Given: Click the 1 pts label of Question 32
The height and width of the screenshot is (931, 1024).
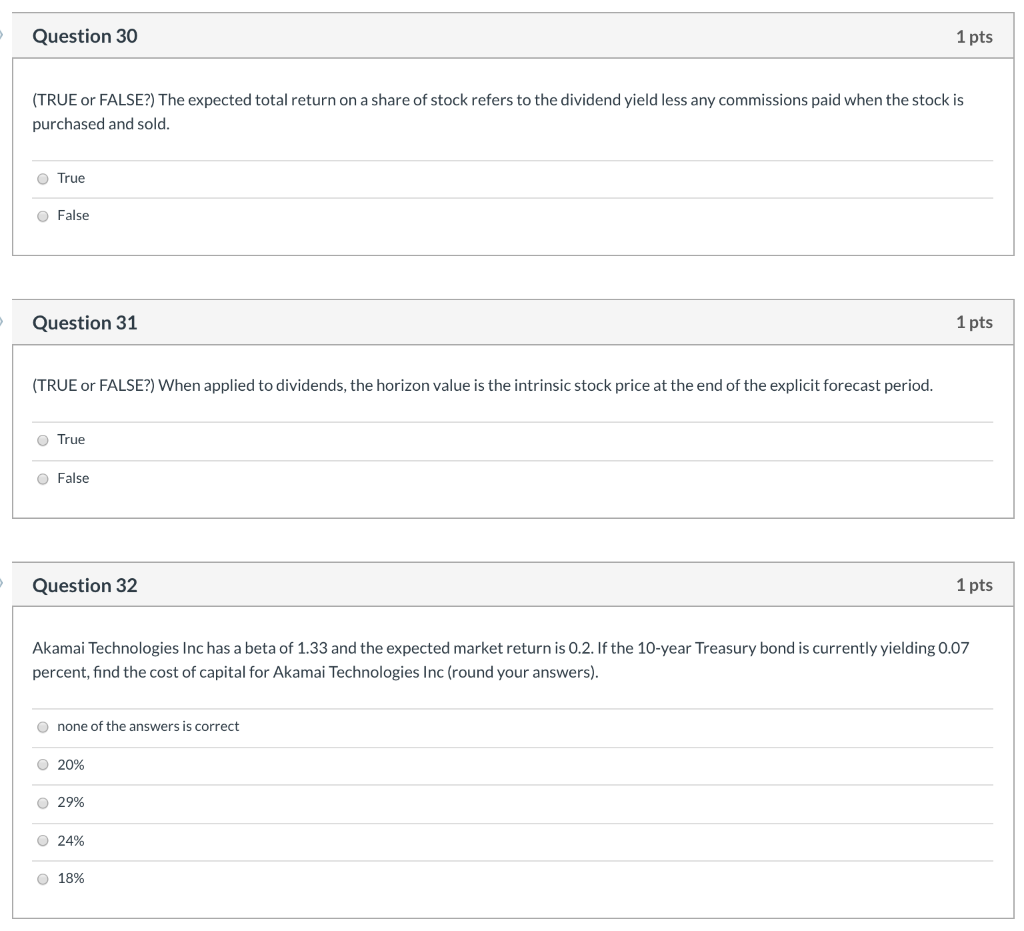Looking at the screenshot, I should pyautogui.click(x=973, y=586).
